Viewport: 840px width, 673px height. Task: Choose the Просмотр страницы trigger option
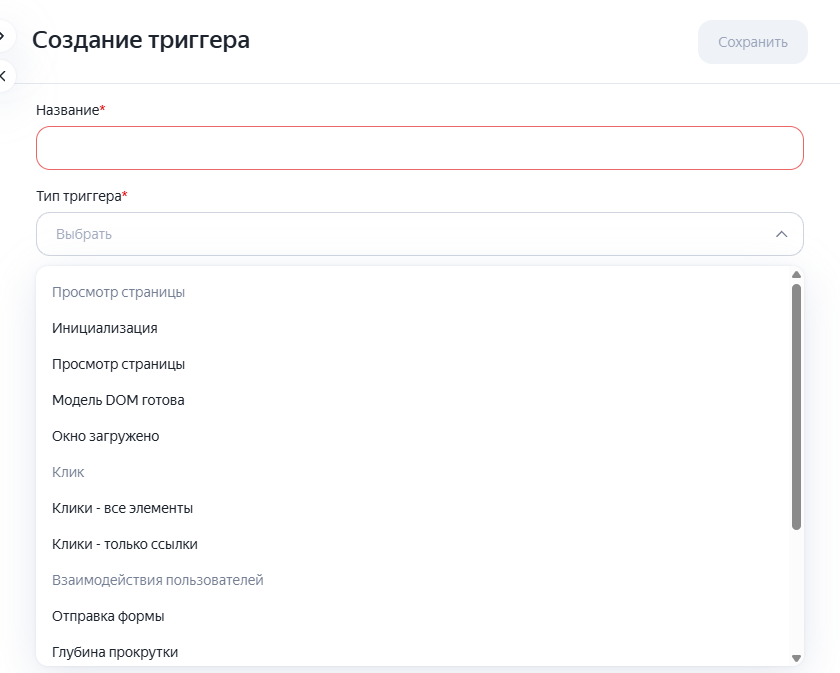pyautogui.click(x=414, y=364)
